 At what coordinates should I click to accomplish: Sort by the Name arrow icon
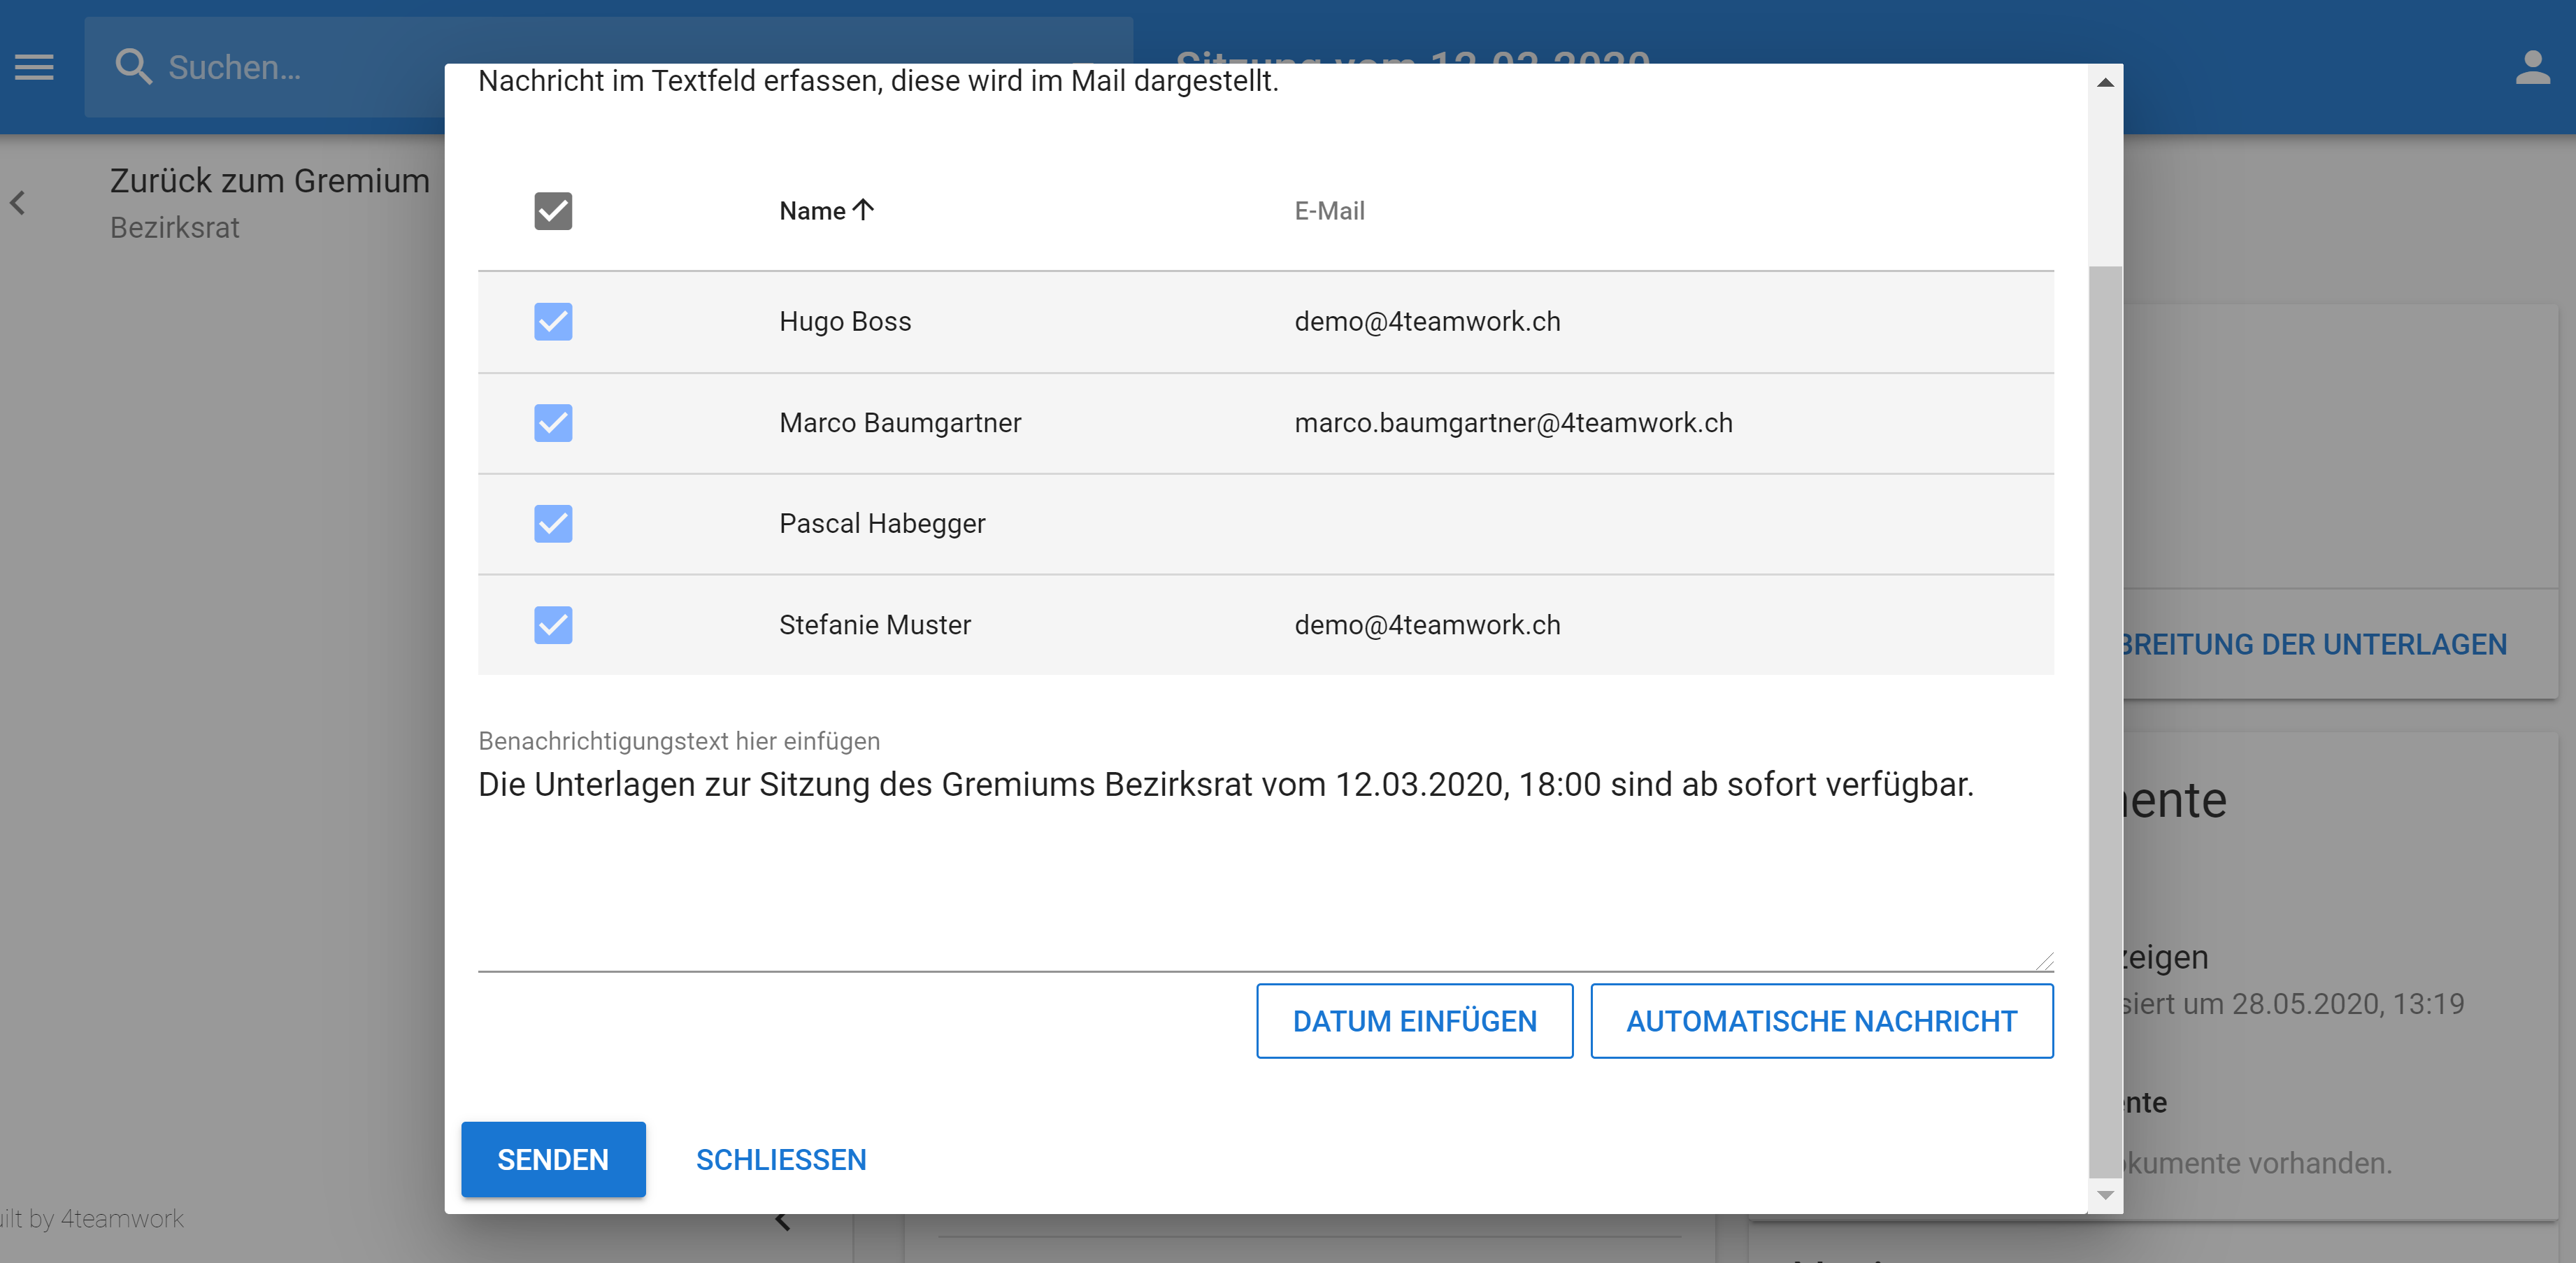point(864,209)
